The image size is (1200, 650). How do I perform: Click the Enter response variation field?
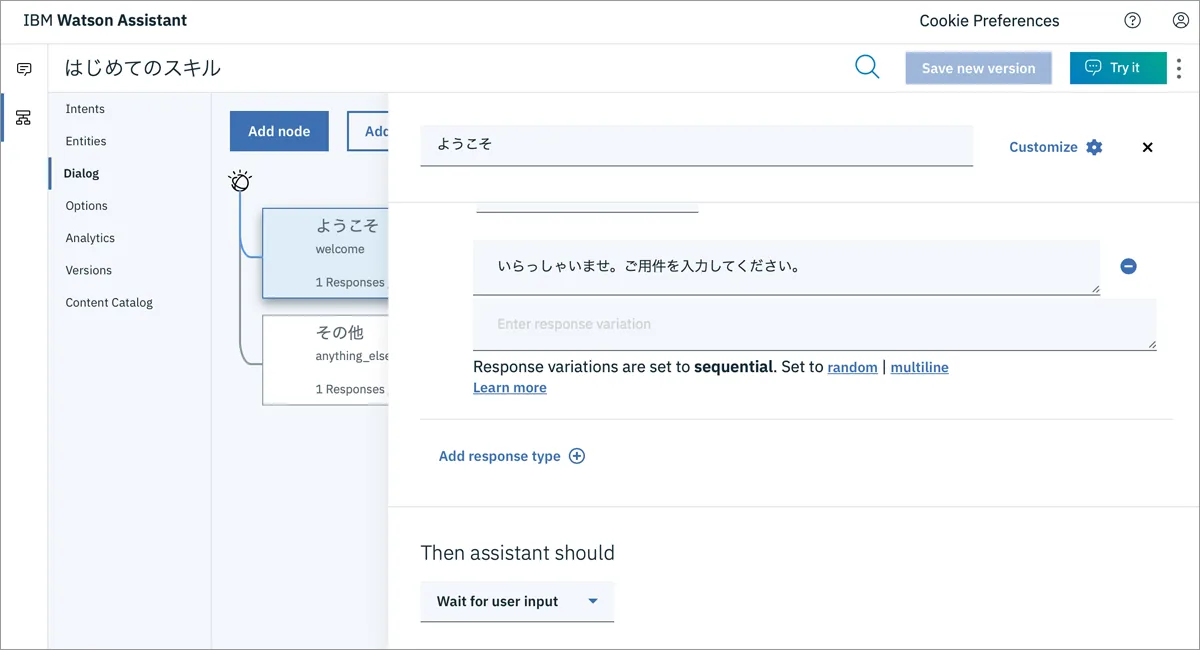click(x=814, y=324)
